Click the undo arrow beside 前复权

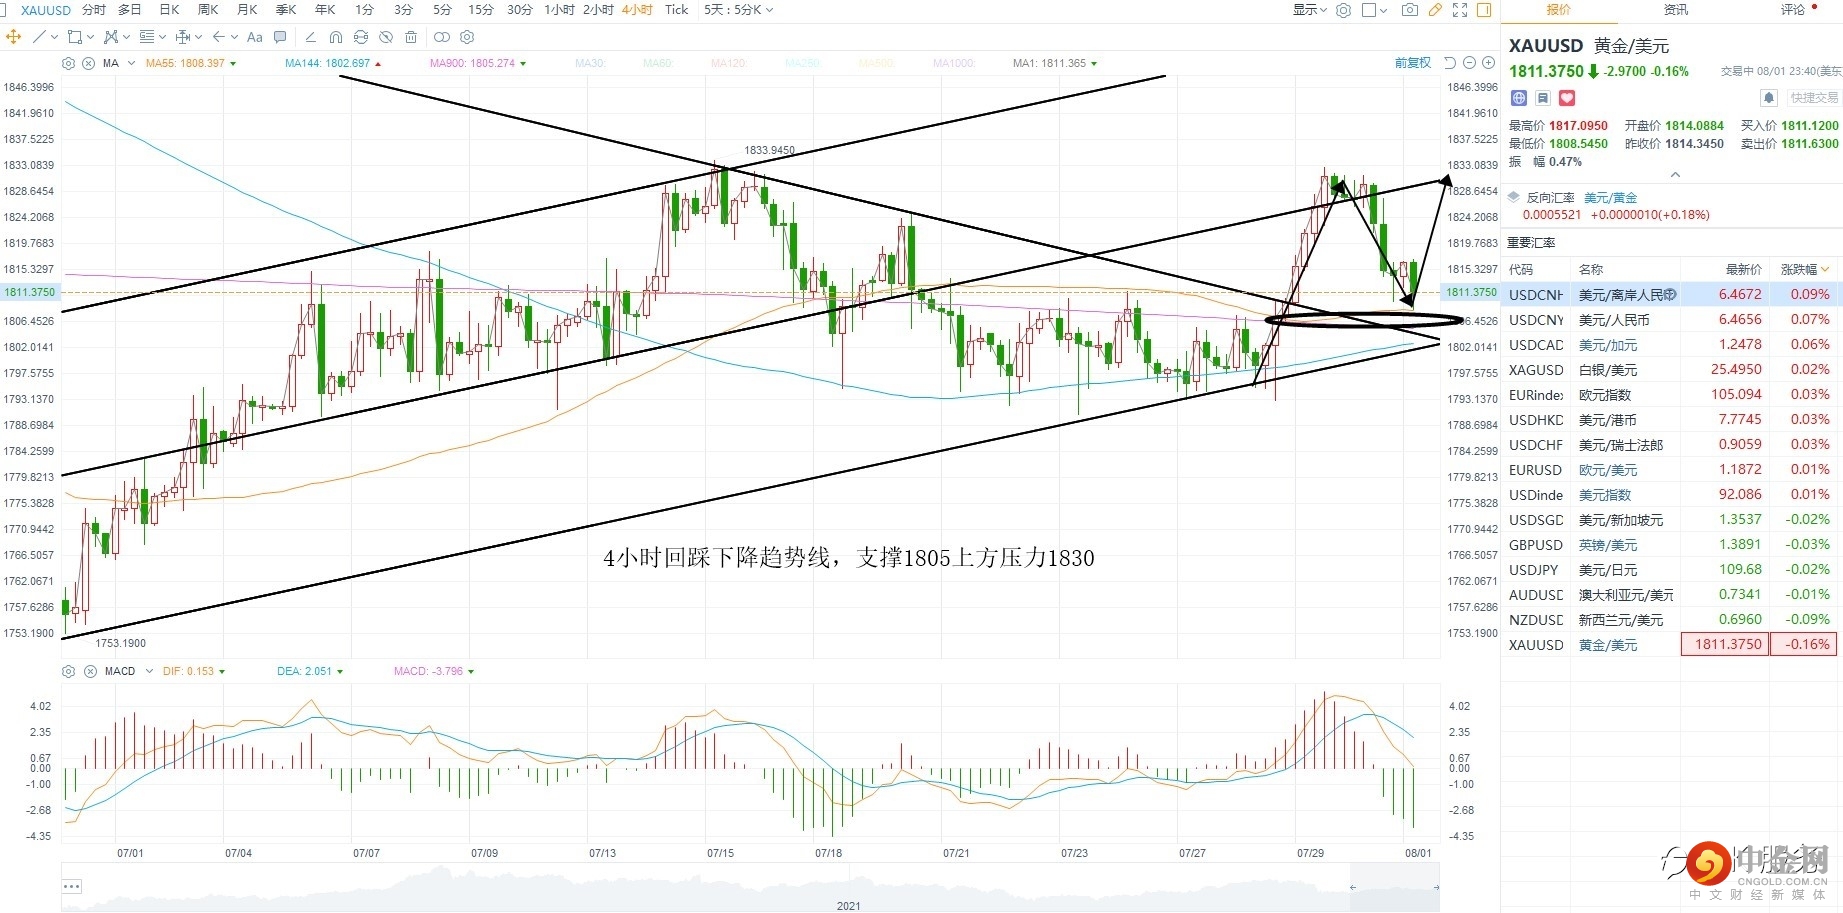point(1450,63)
